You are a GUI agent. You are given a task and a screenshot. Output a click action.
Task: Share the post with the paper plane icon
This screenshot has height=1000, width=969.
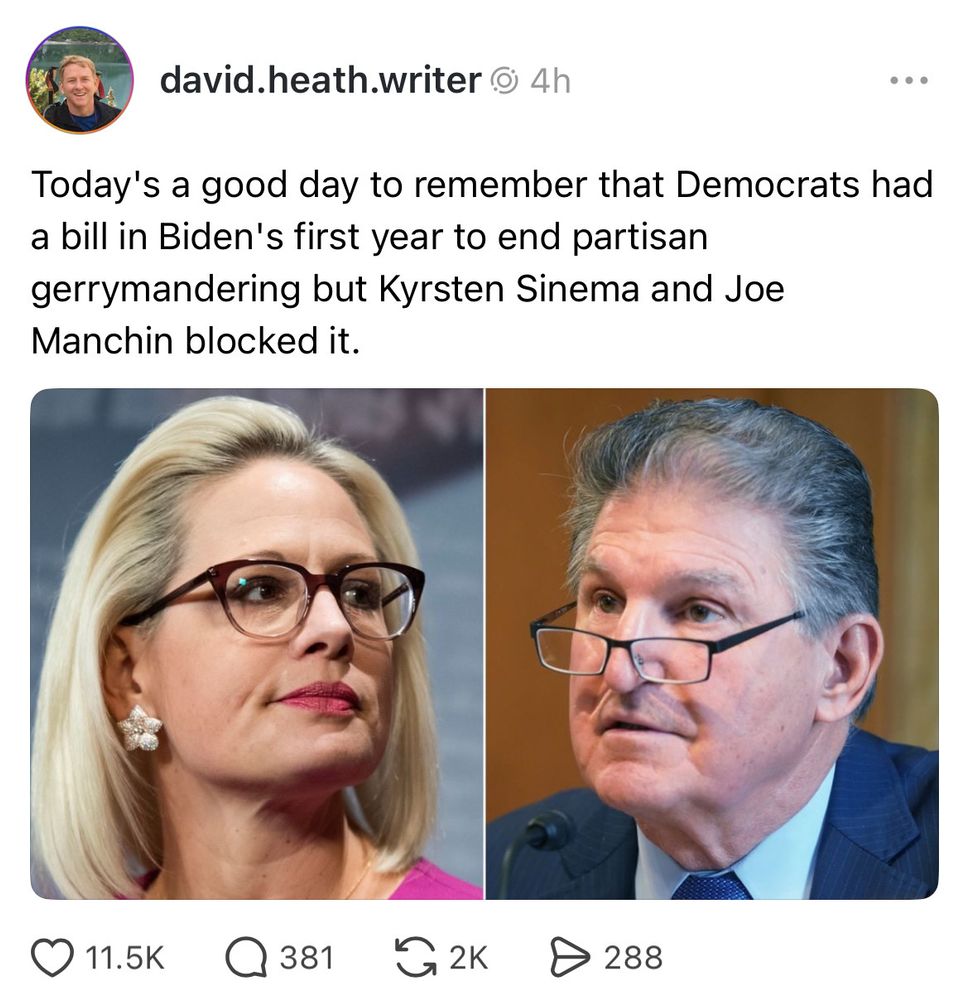click(x=570, y=957)
